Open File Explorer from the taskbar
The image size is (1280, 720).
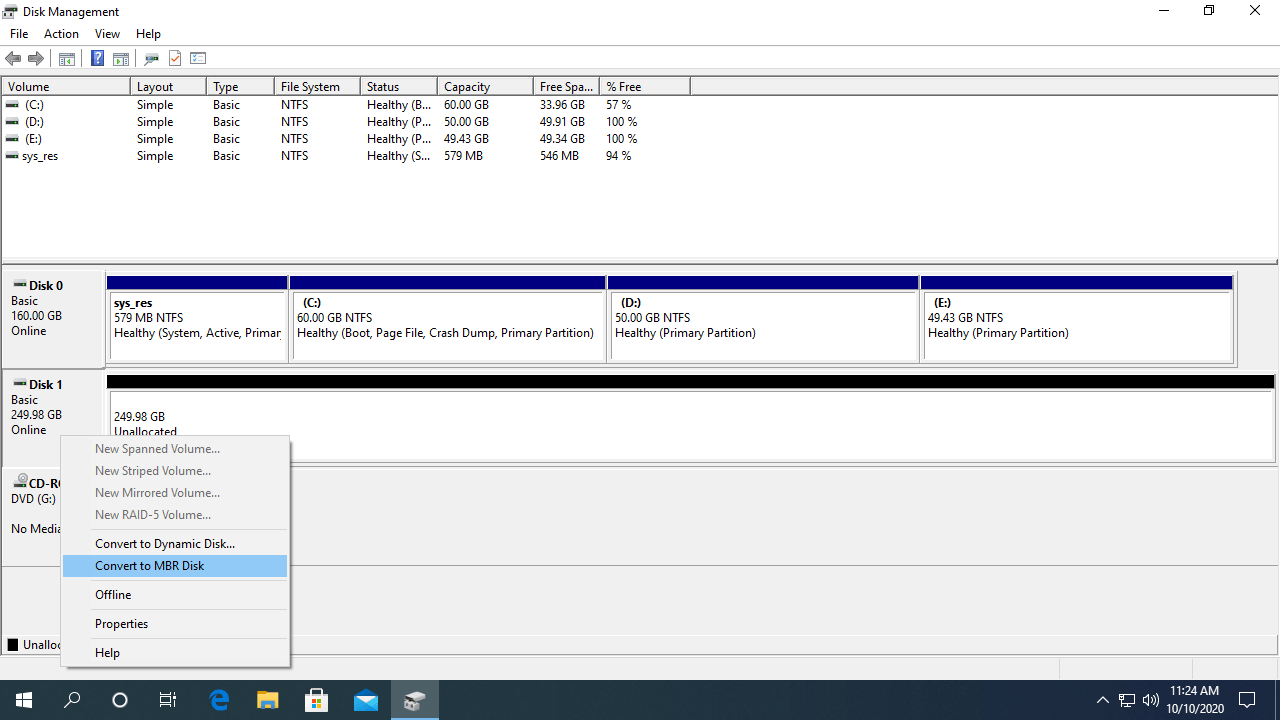(267, 700)
